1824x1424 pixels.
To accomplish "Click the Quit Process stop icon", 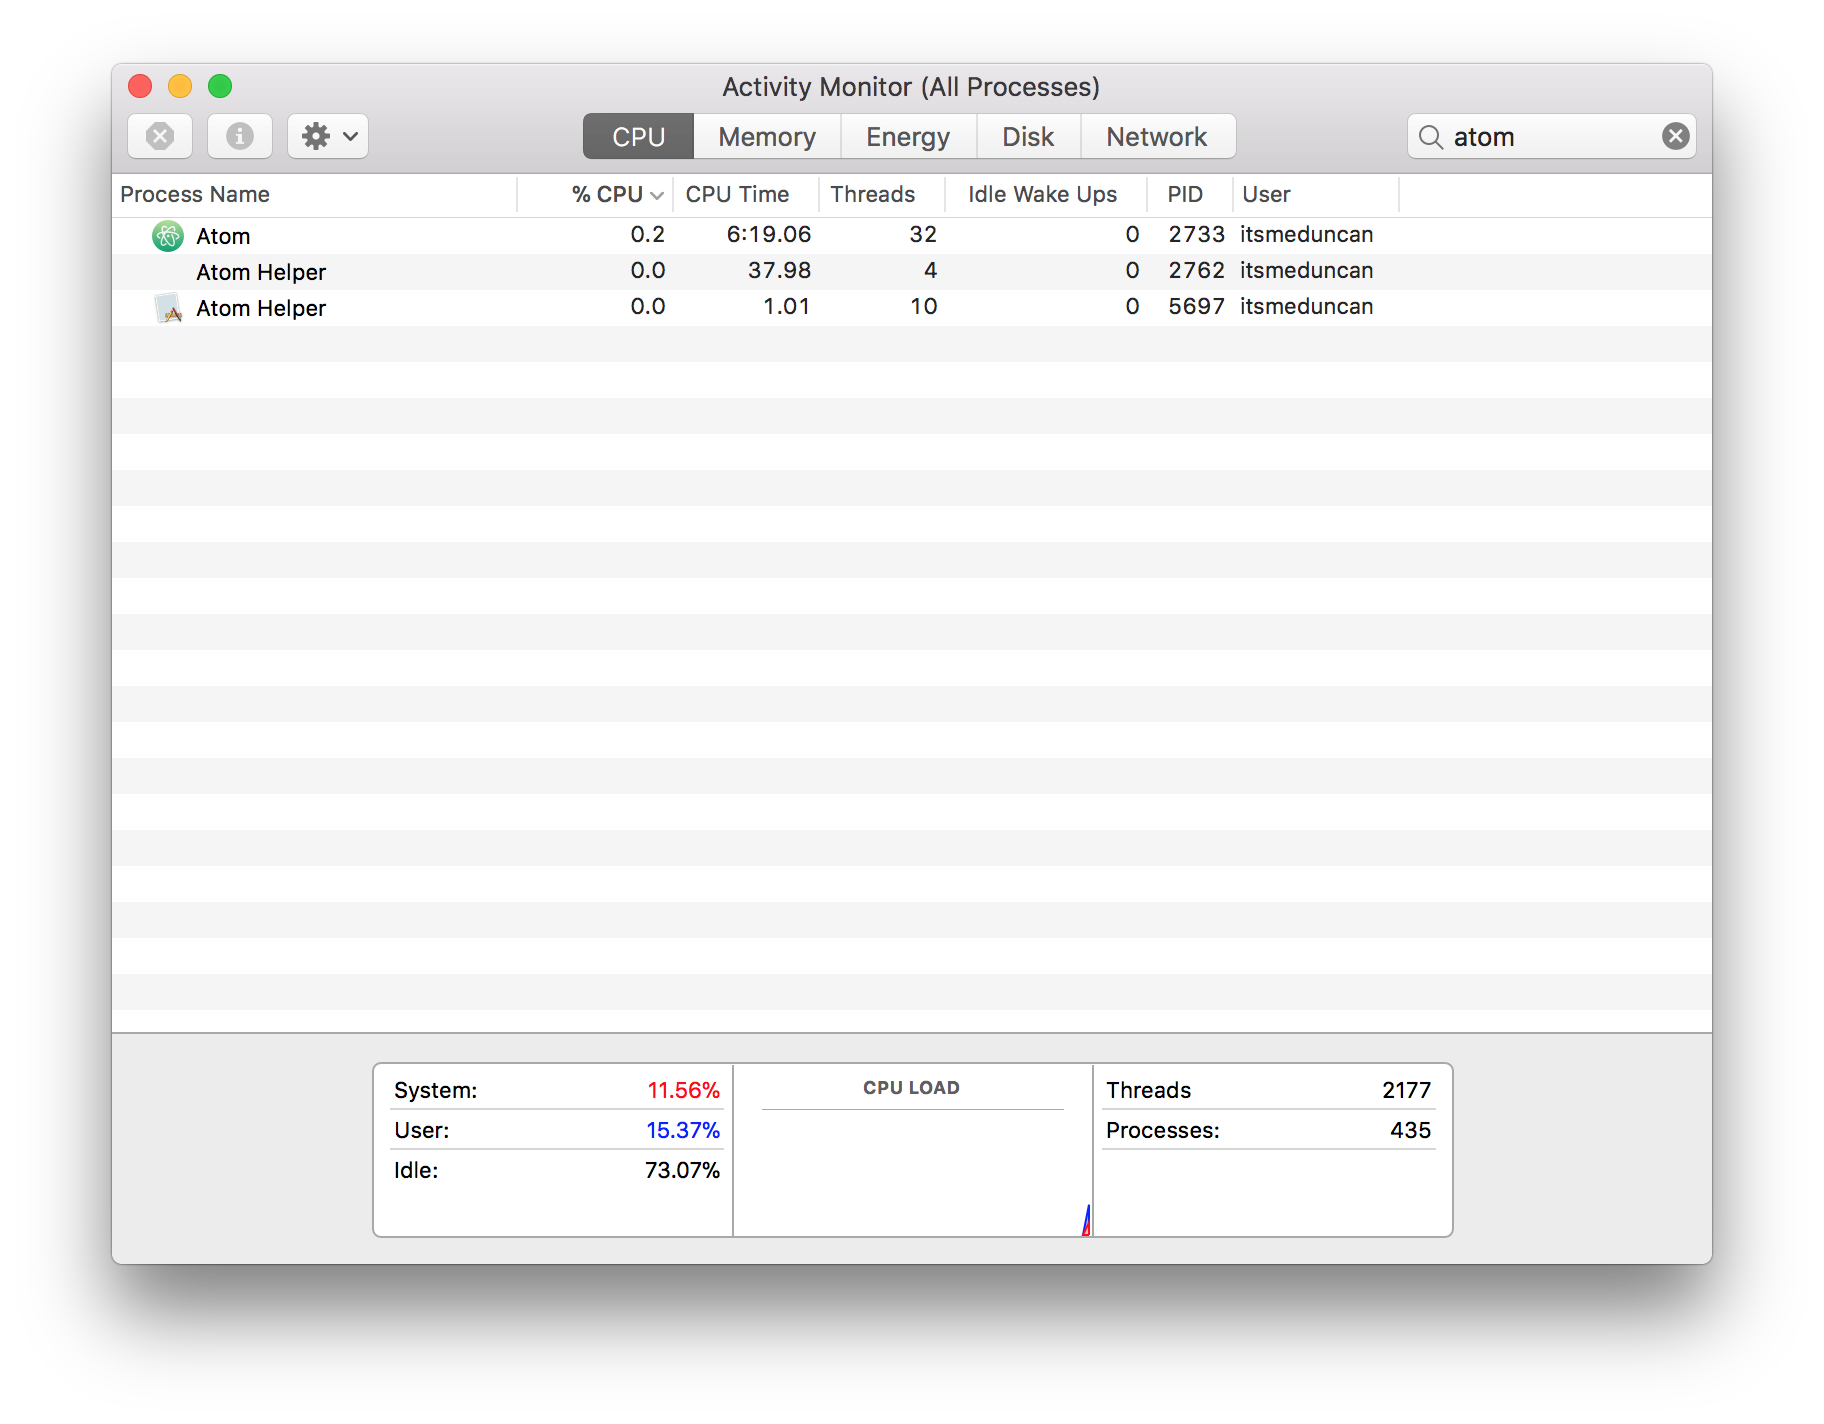I will point(160,136).
